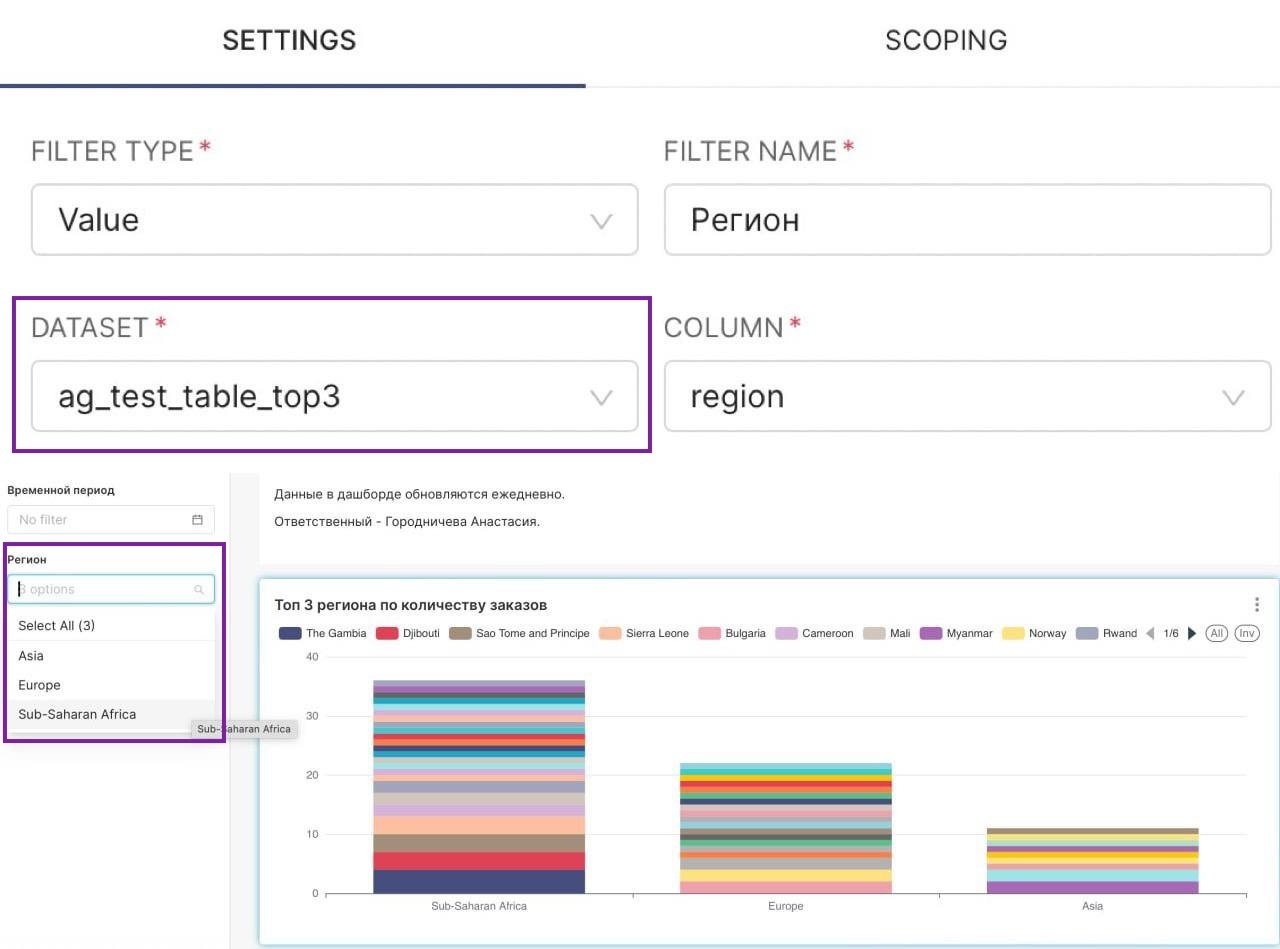The image size is (1280, 949).
Task: Toggle Norway series in chart legend
Action: 1035,634
